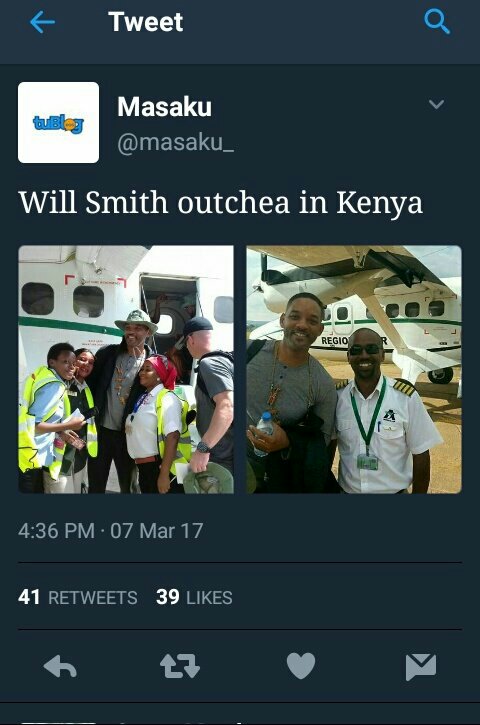Open the search magnifier icon

pyautogui.click(x=437, y=22)
